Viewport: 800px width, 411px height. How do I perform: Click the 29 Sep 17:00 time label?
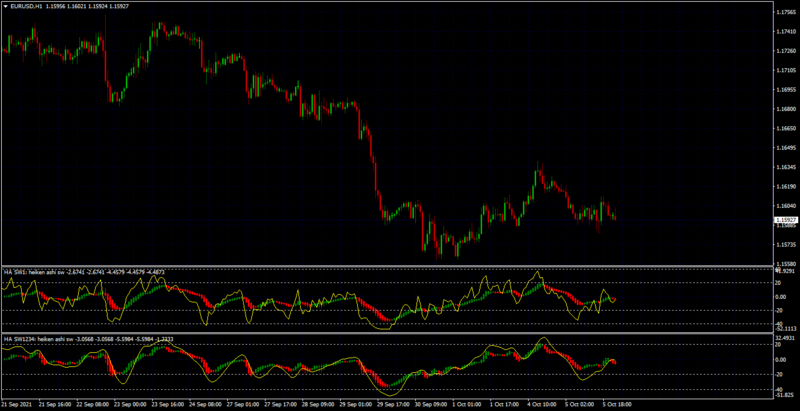391,404
